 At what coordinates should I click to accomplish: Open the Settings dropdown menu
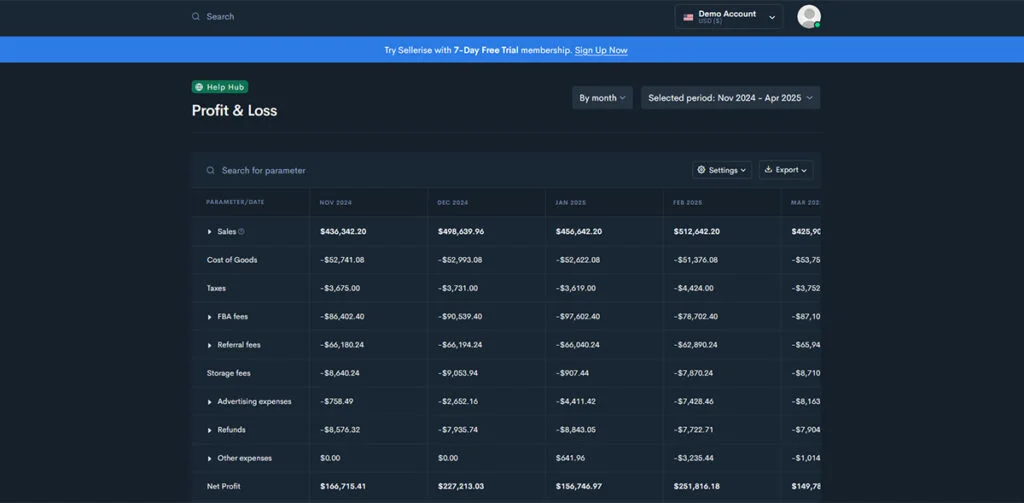point(722,170)
